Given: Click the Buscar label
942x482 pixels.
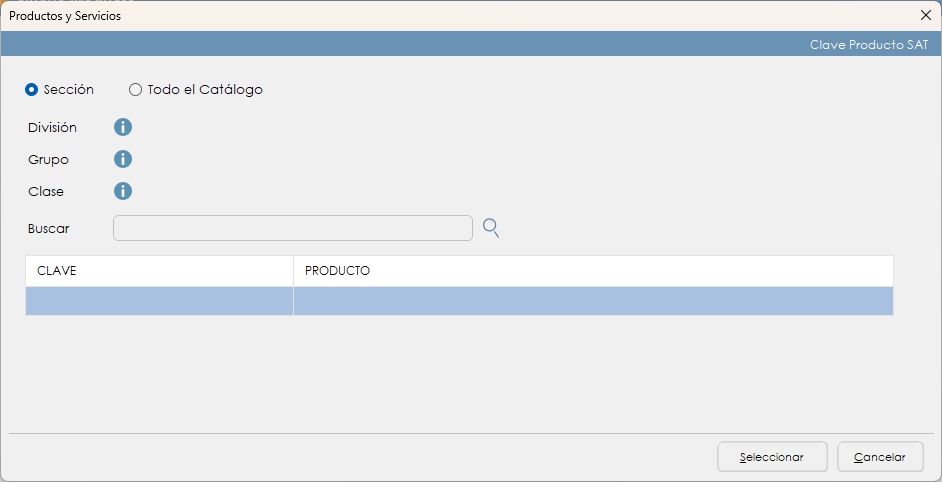Looking at the screenshot, I should click(x=49, y=228).
